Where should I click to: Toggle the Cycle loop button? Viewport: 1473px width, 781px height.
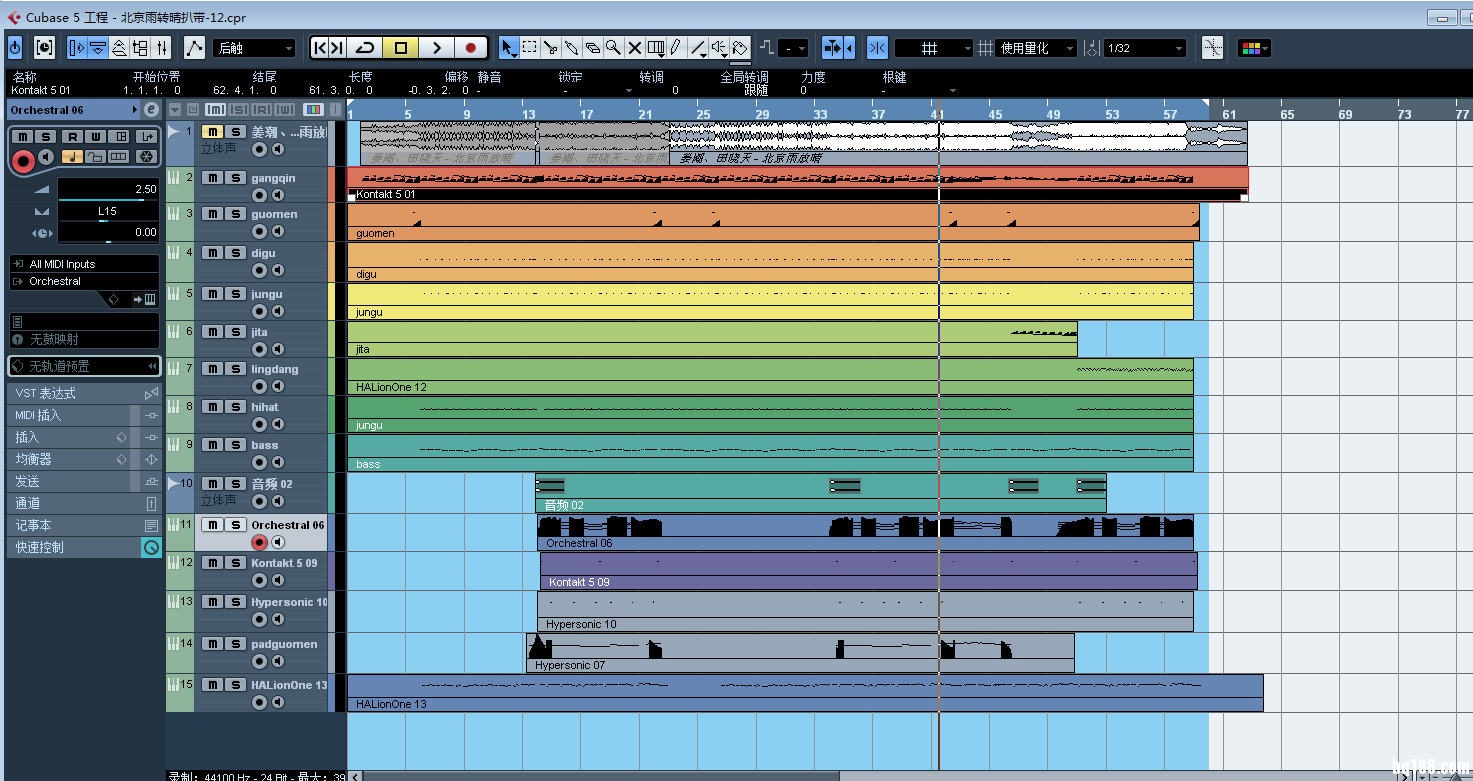click(x=365, y=47)
